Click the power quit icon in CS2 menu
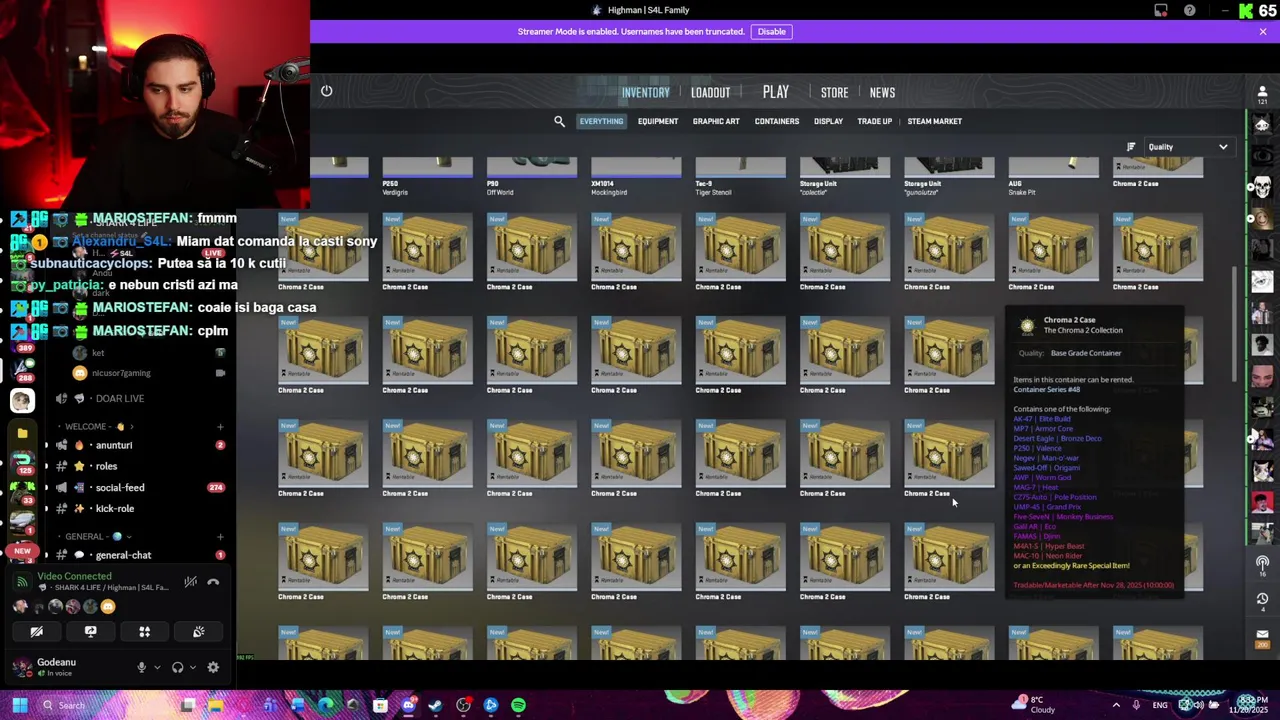 (326, 91)
